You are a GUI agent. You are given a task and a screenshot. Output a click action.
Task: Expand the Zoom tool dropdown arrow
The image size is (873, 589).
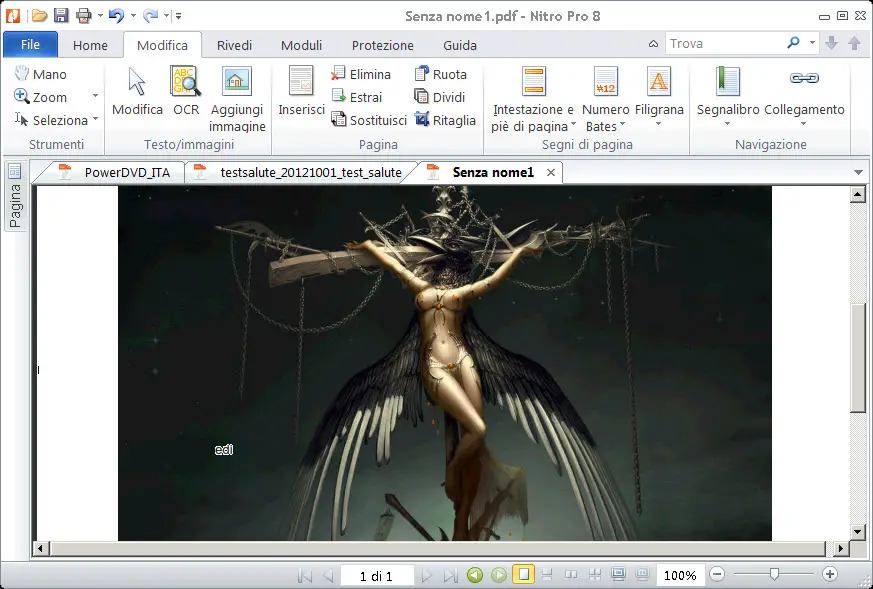point(95,96)
